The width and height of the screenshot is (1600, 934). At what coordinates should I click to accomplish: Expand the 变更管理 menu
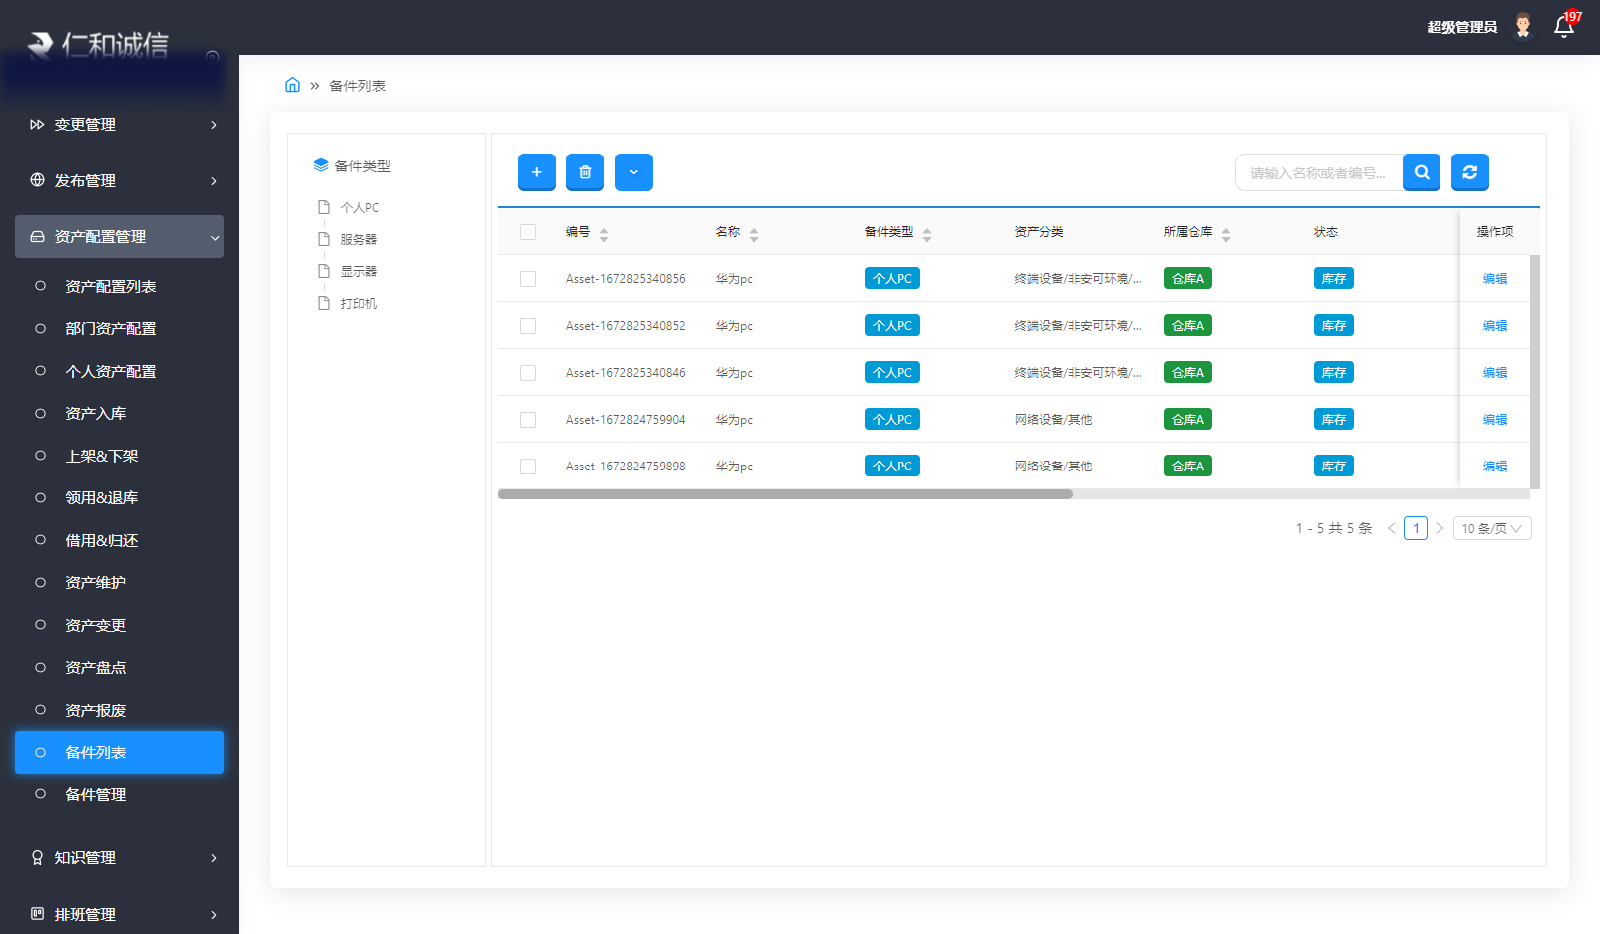tap(119, 125)
